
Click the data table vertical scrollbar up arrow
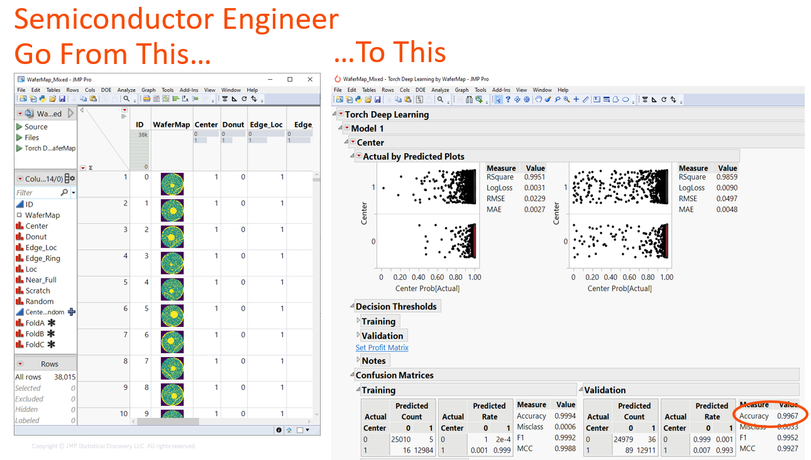pos(316,174)
